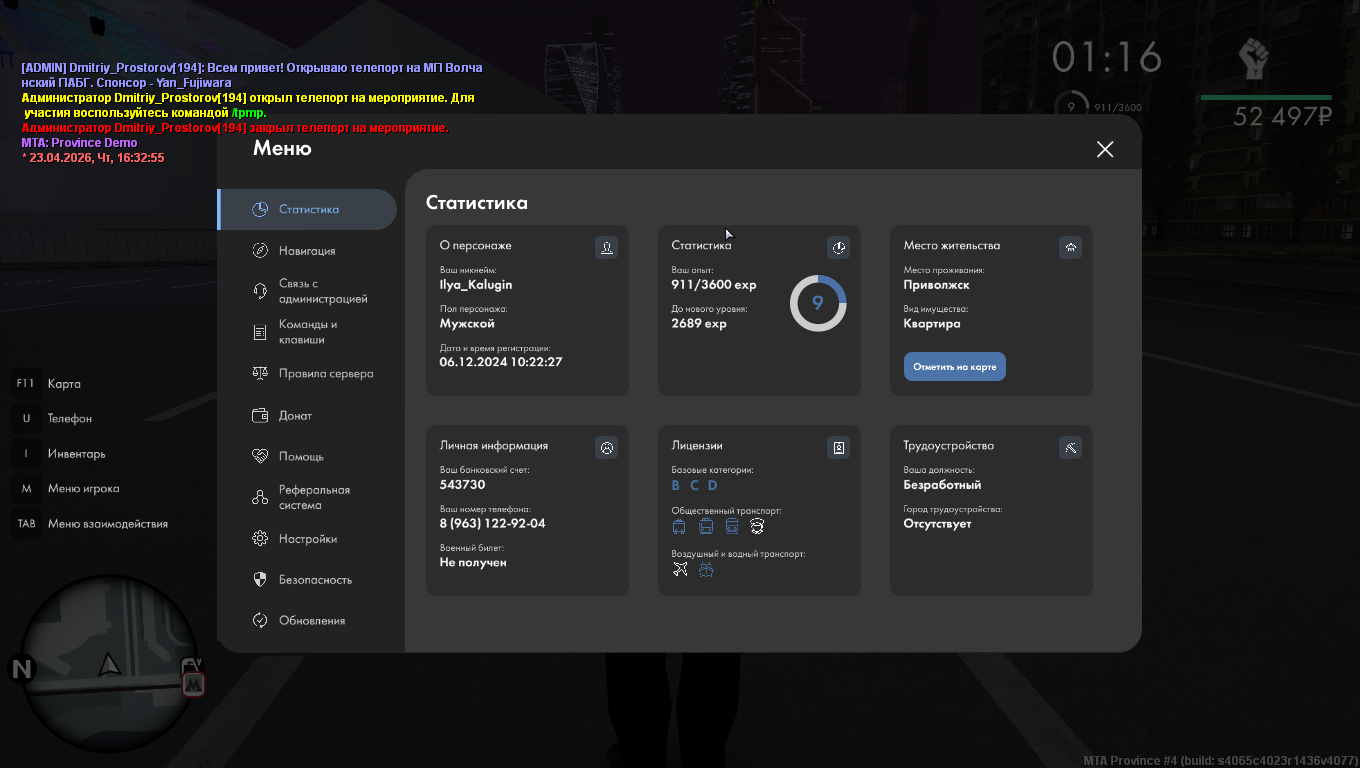The height and width of the screenshot is (768, 1360).
Task: Go to the Донат section
Action: tap(295, 416)
